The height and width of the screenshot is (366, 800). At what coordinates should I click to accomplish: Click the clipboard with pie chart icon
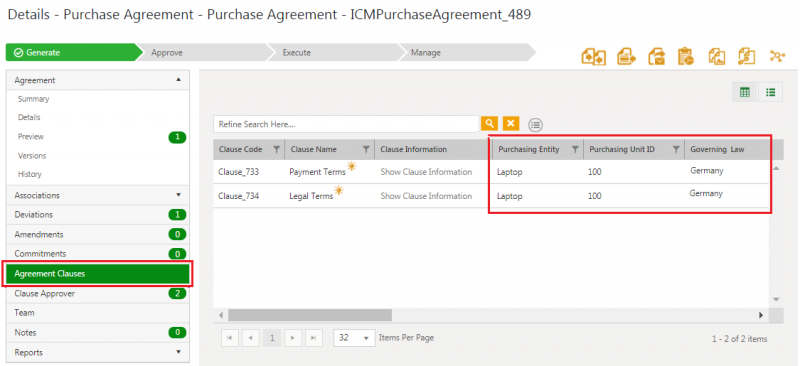686,57
